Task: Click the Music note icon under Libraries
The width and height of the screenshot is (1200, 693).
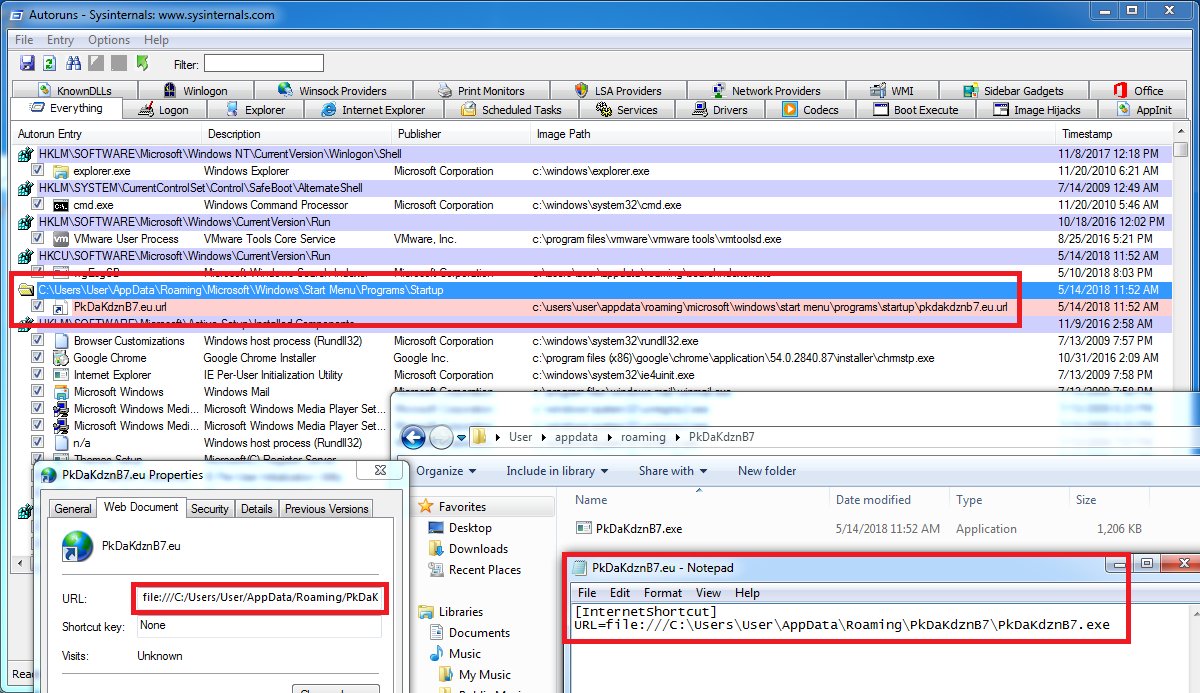Action: 438,653
